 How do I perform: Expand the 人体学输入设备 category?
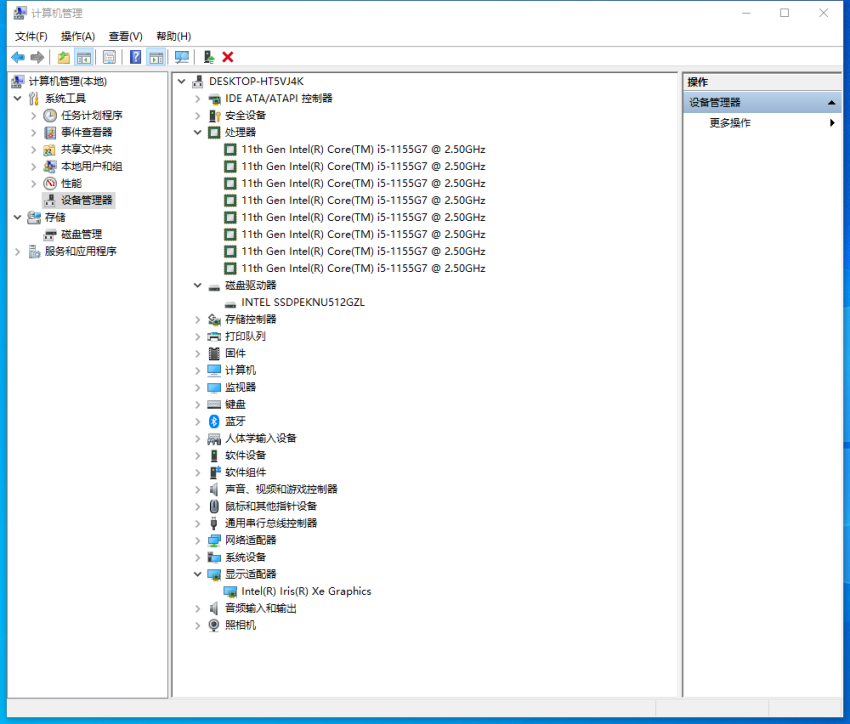(198, 438)
